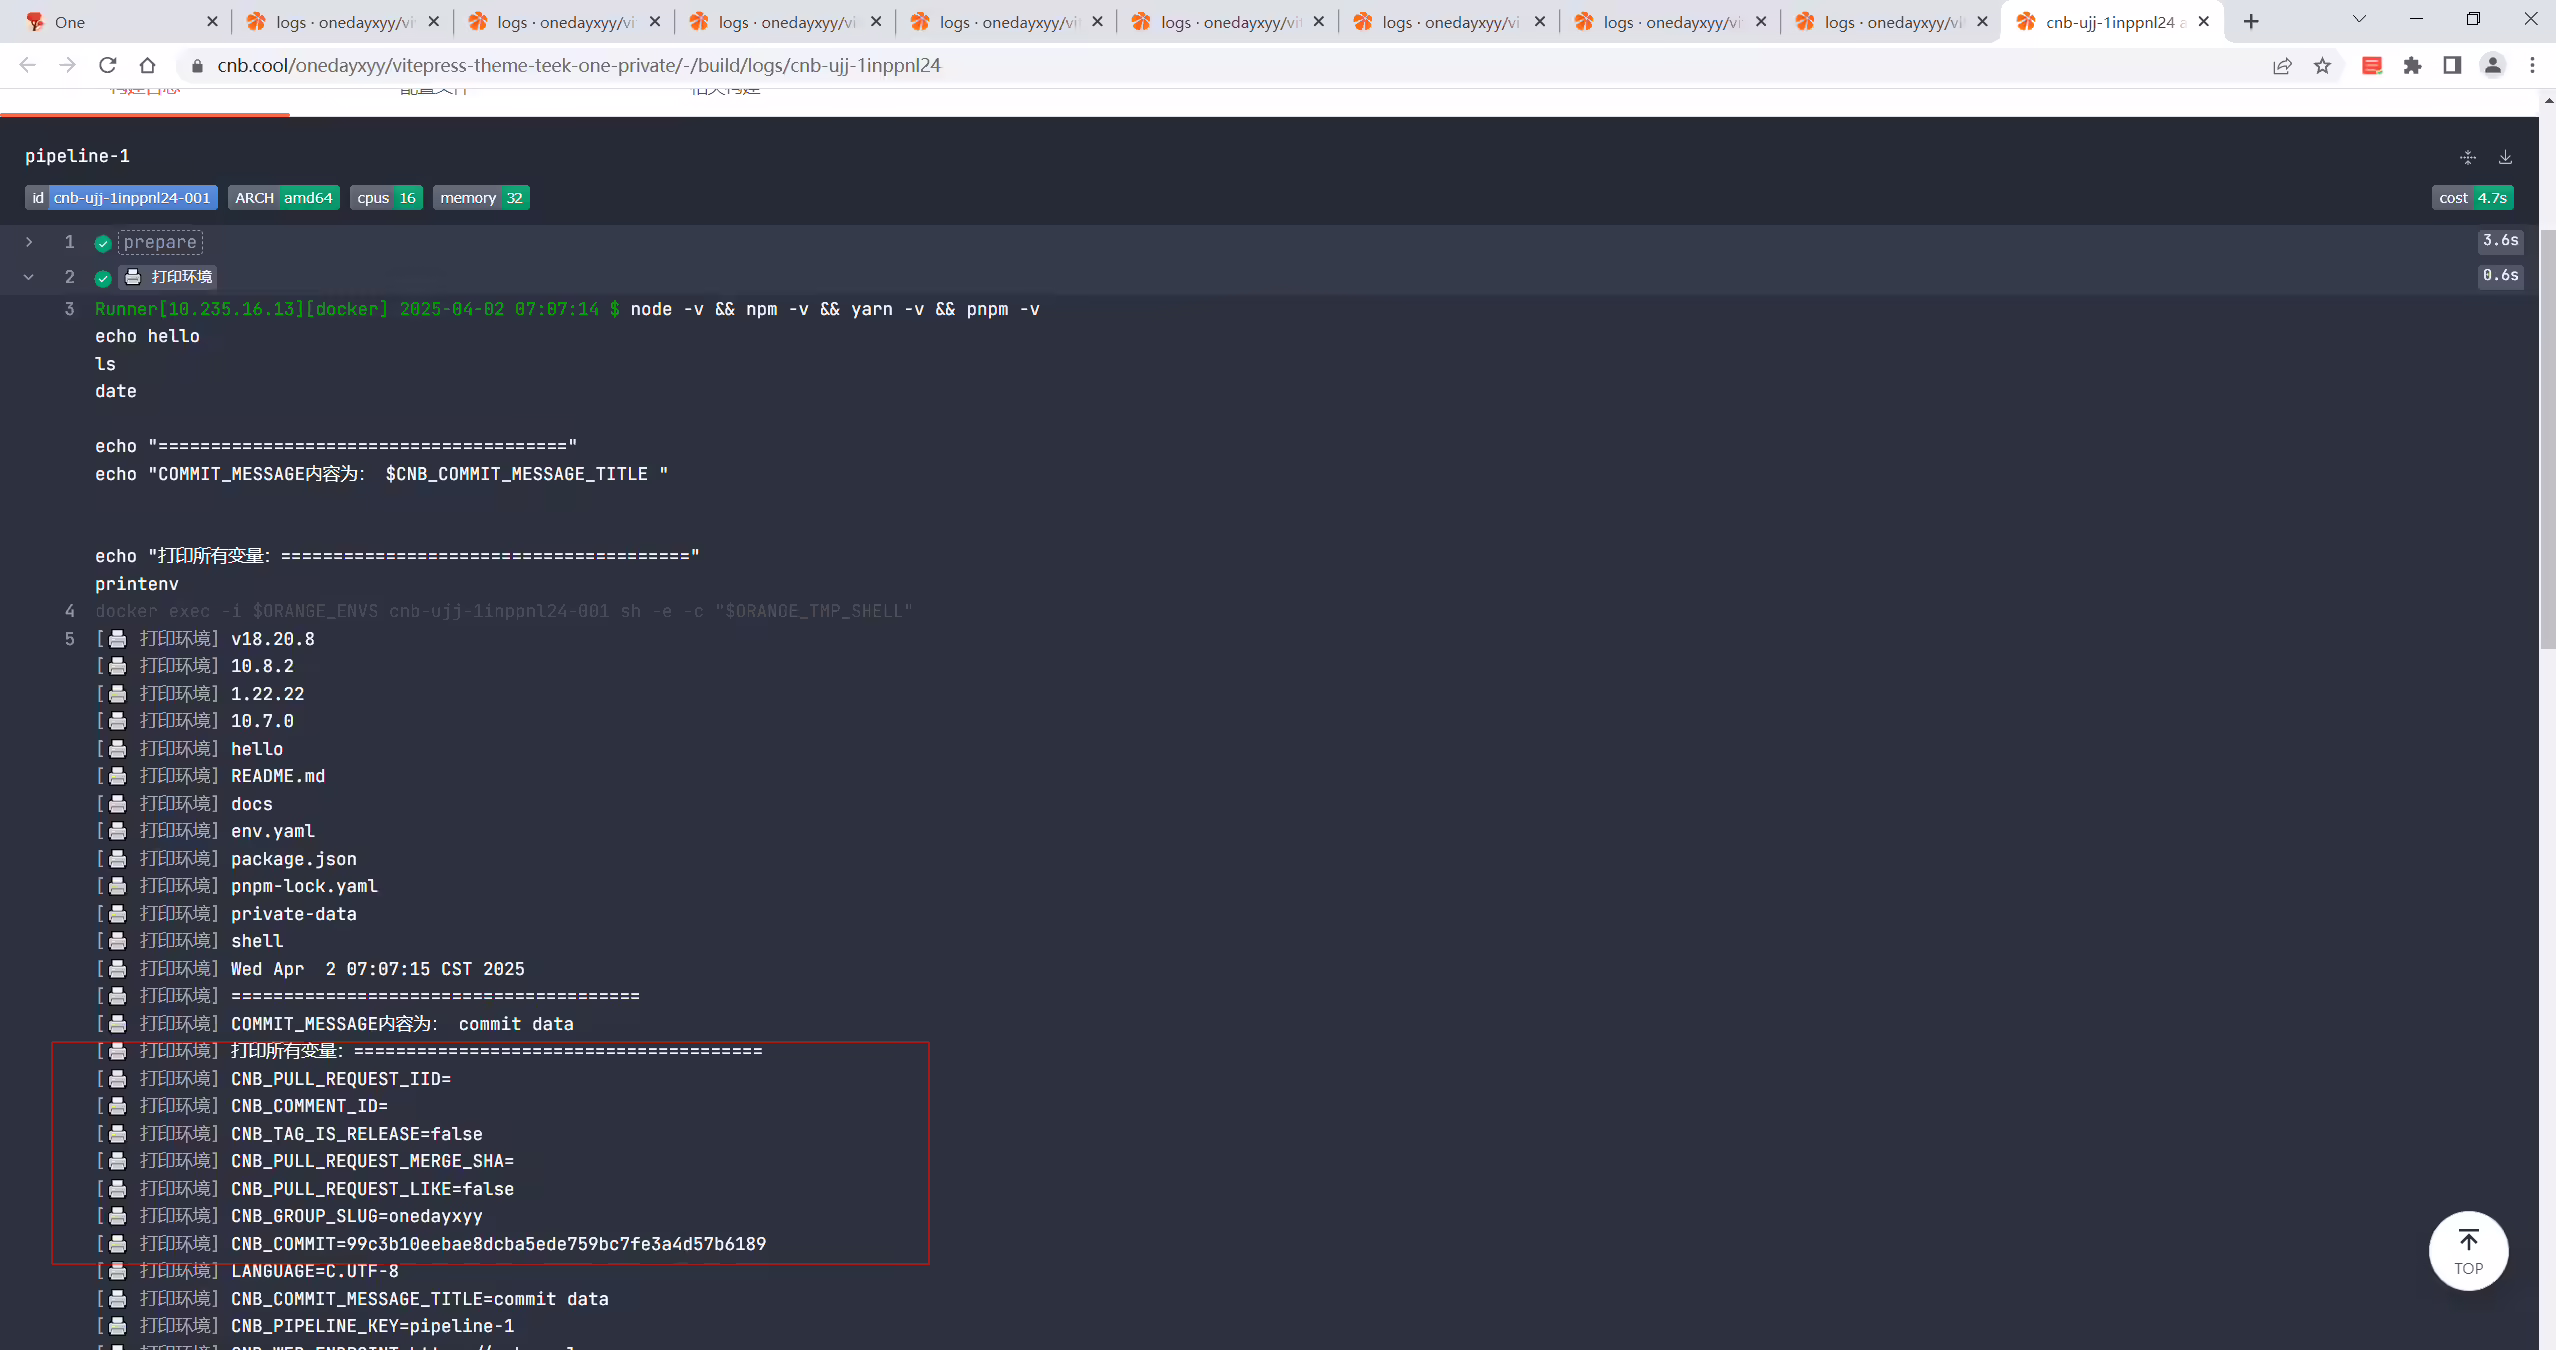Toggle the browser side panel

(2452, 65)
